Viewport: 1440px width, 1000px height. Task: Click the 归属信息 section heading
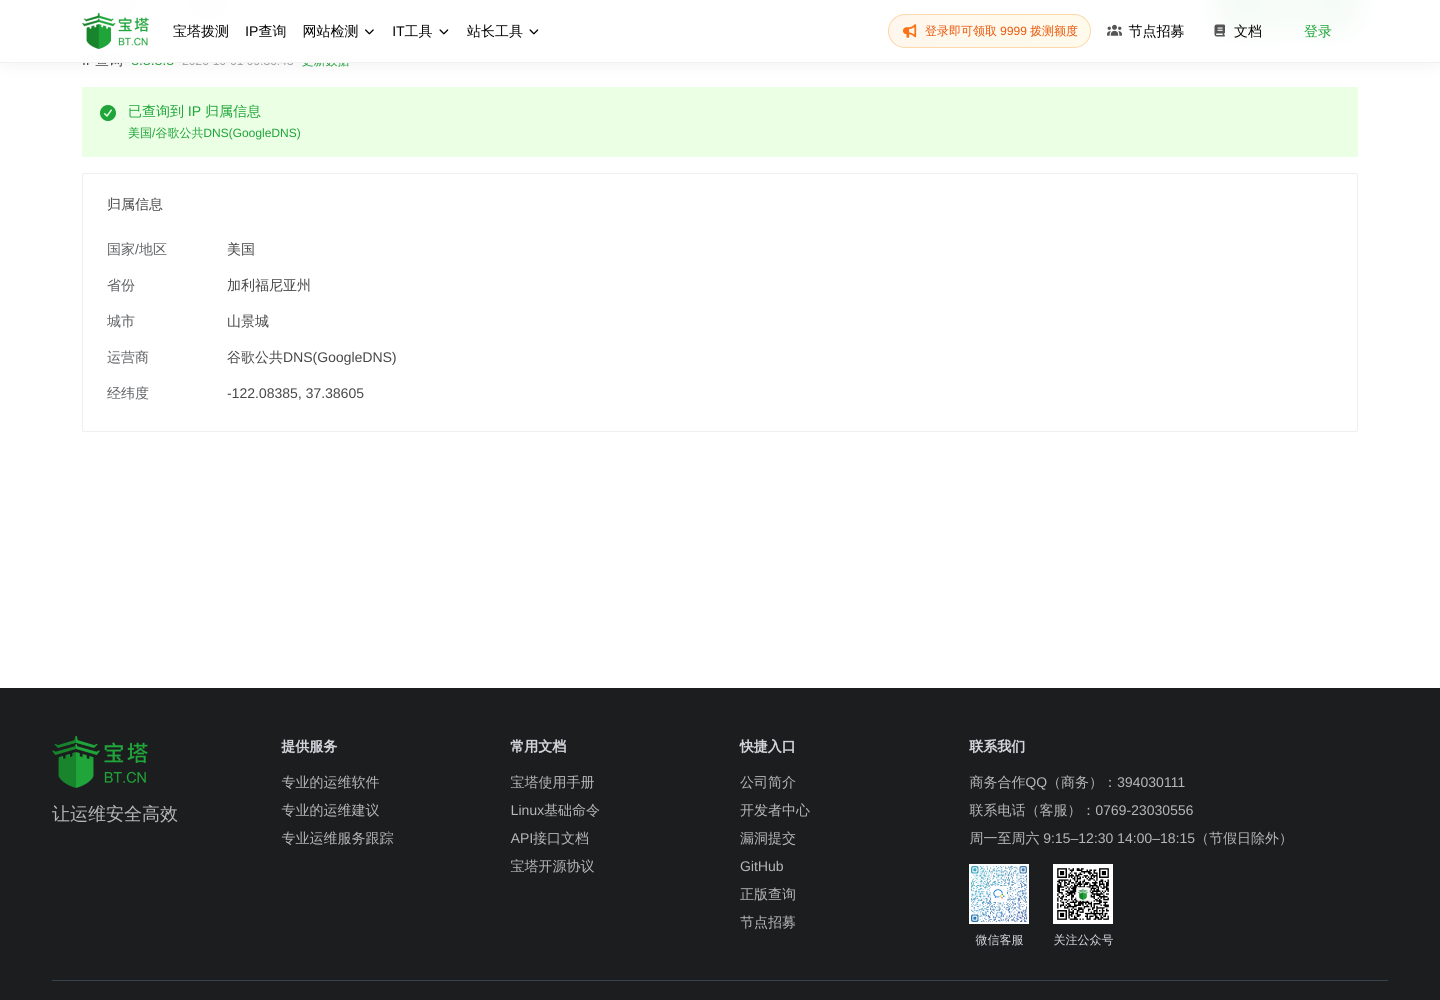[135, 205]
